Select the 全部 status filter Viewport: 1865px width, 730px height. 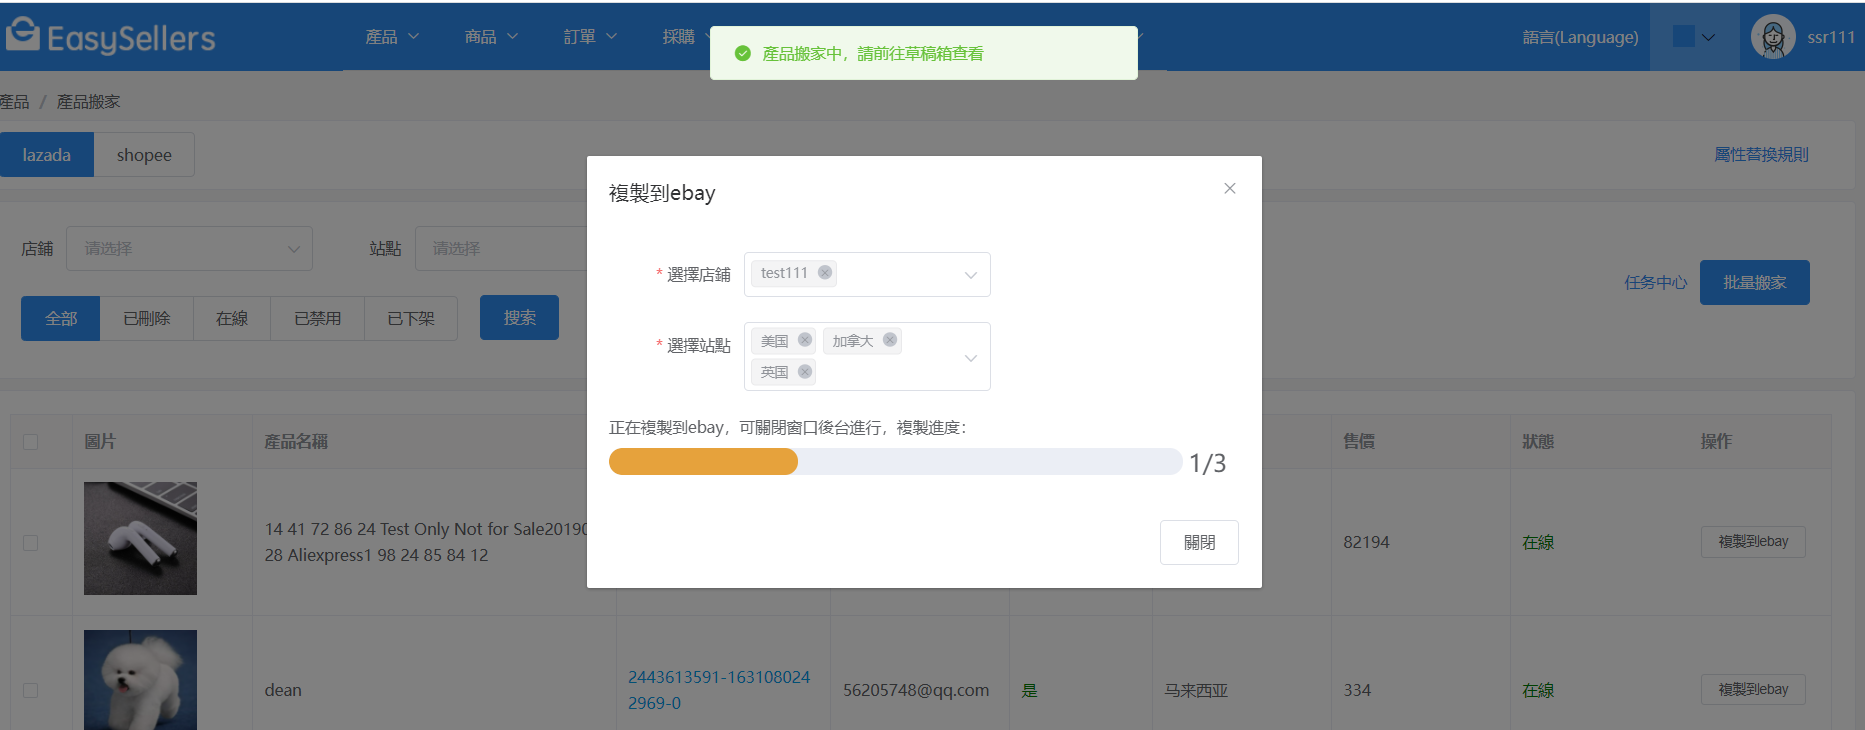pos(61,318)
